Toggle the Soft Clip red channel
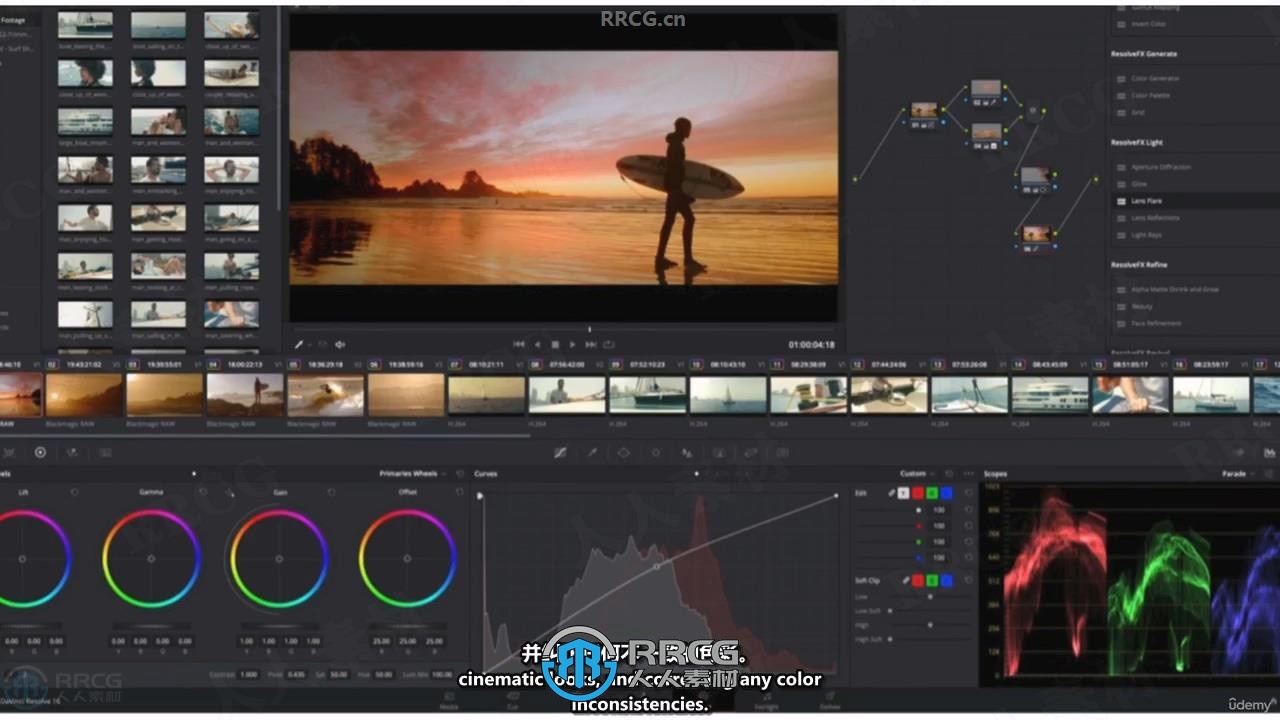Screen dimensions: 1280x720 918,580
